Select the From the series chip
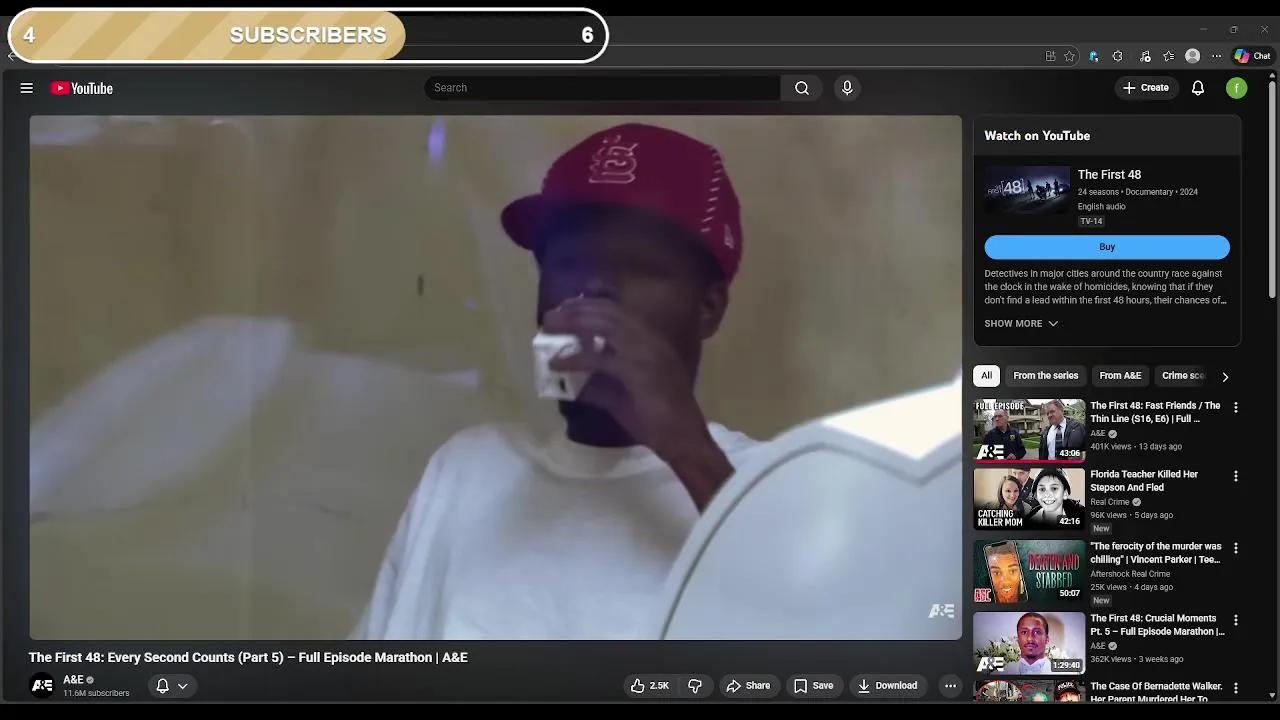The height and width of the screenshot is (720, 1280). click(x=1046, y=376)
